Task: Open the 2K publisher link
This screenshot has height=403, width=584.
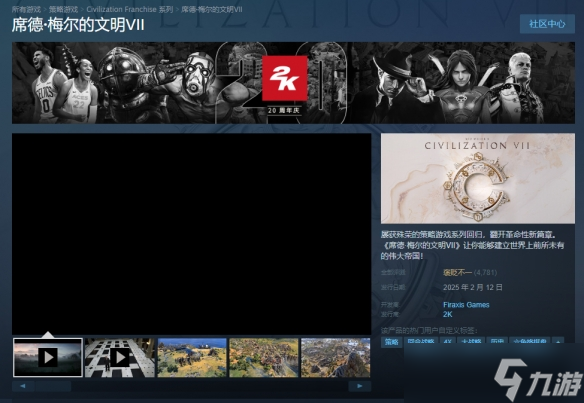Action: [x=448, y=314]
